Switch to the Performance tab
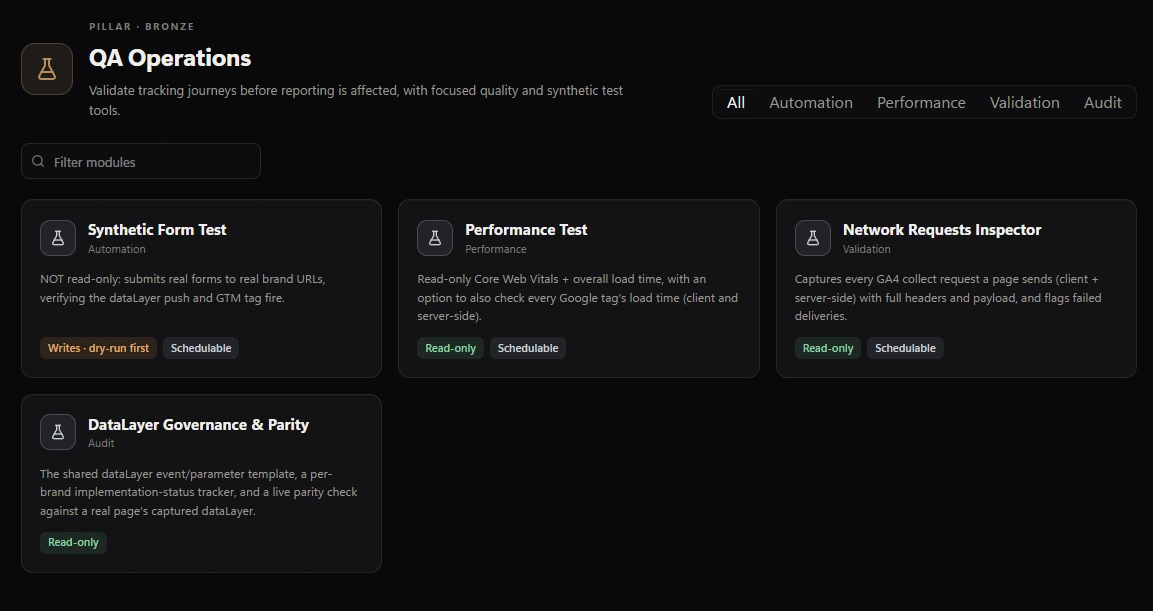Viewport: 1153px width, 611px height. pos(921,102)
